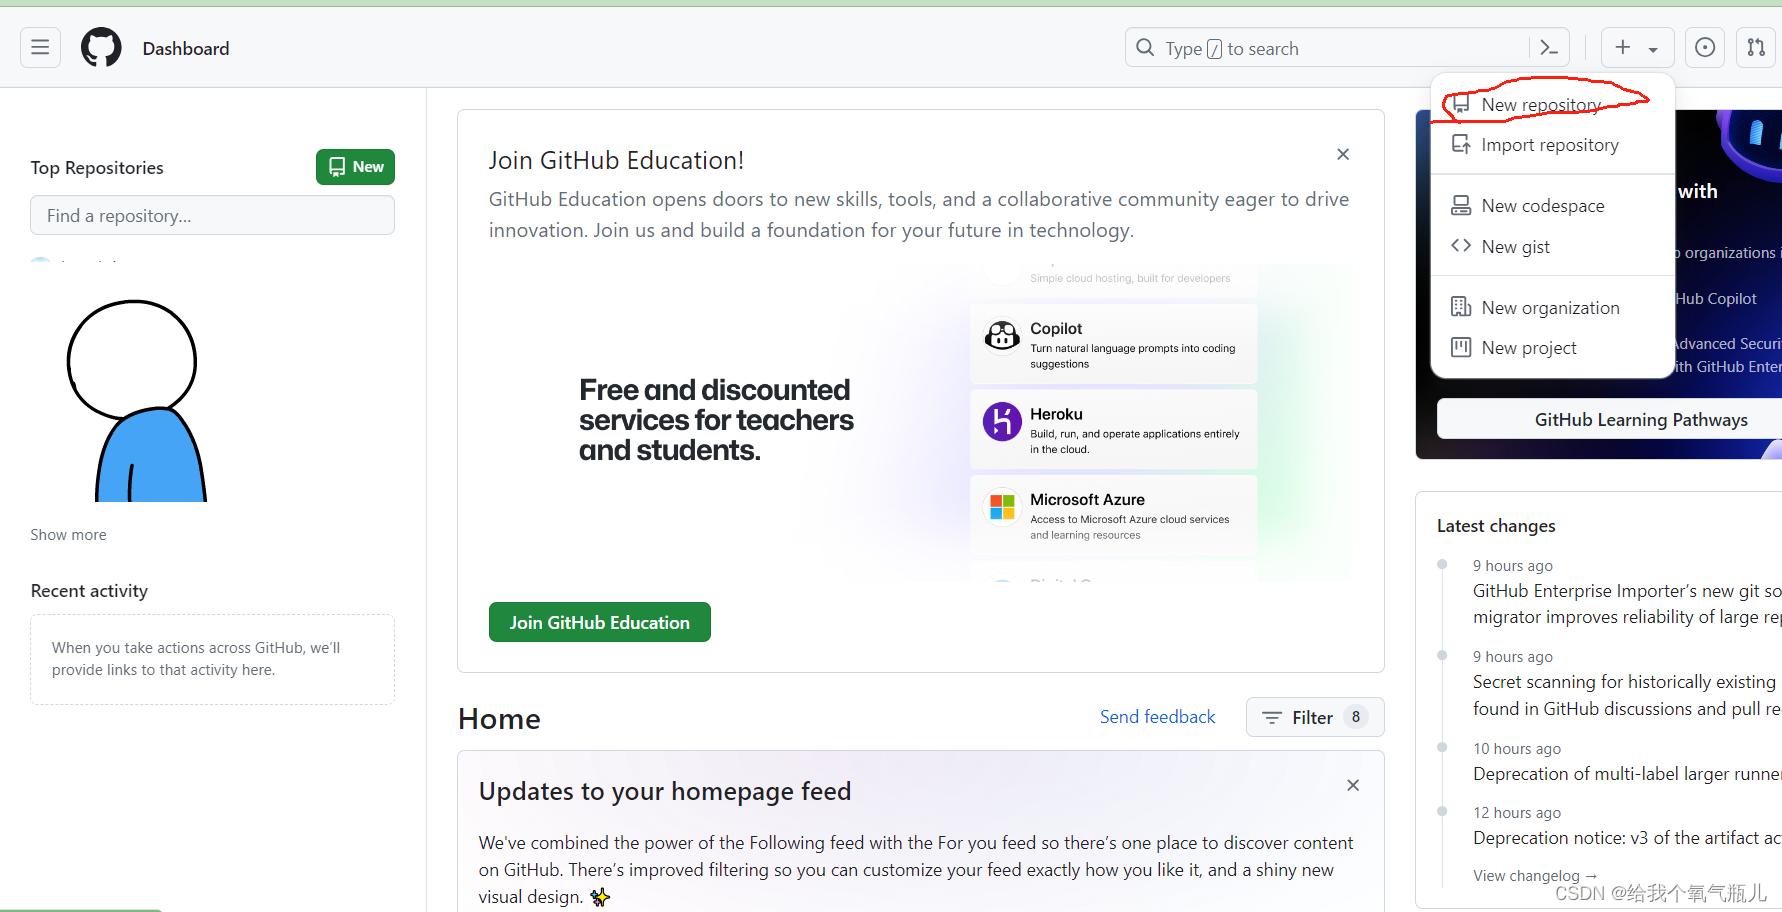This screenshot has height=912, width=1782.
Task: Click the Find a repository search field
Action: pos(212,215)
